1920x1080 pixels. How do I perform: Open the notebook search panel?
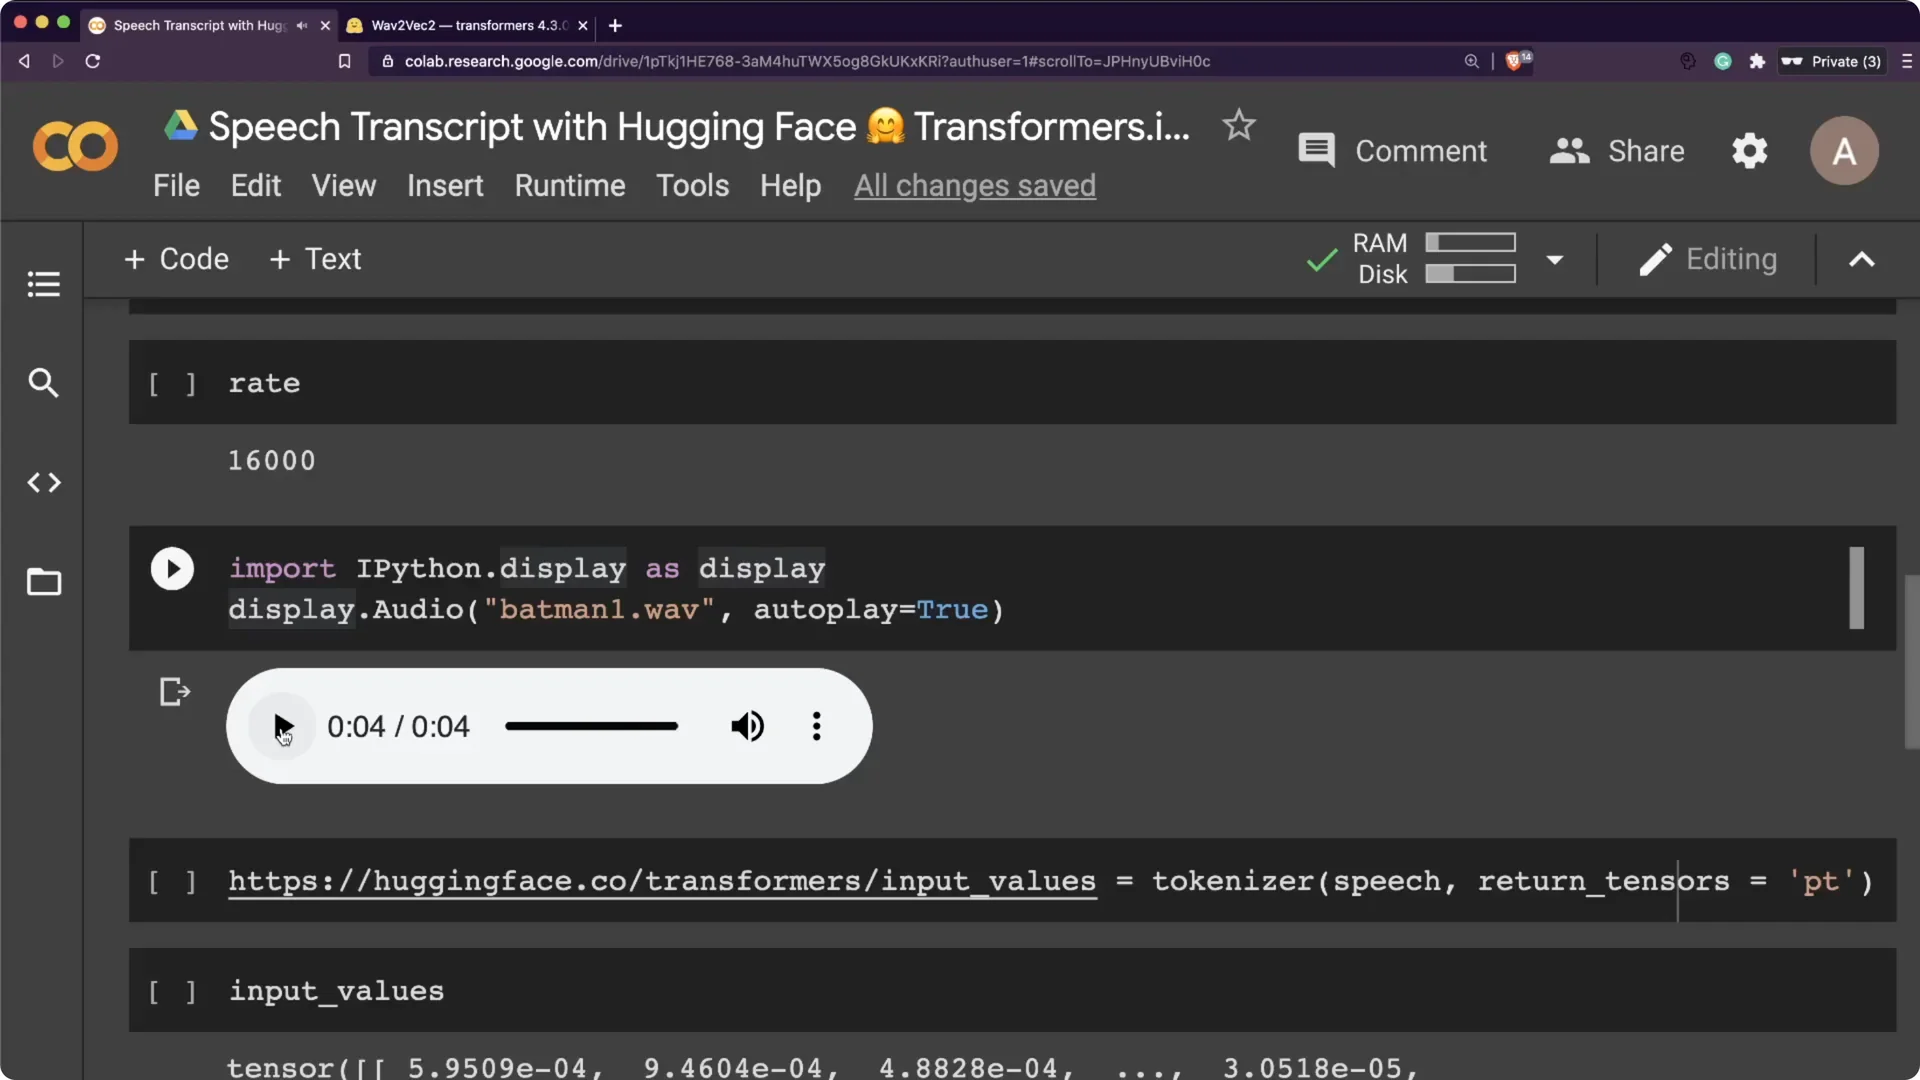[43, 383]
